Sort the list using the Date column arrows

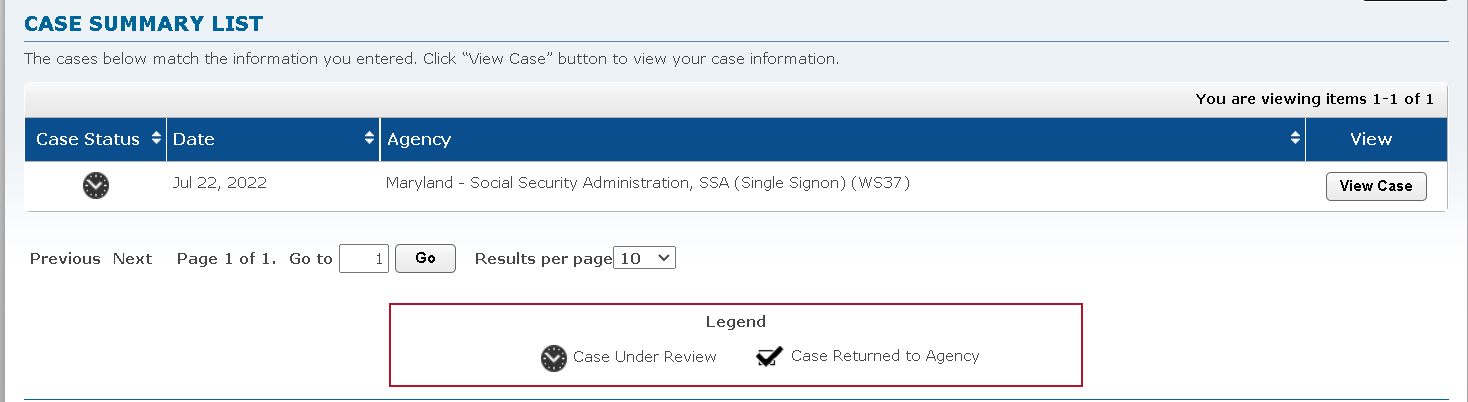tap(369, 139)
